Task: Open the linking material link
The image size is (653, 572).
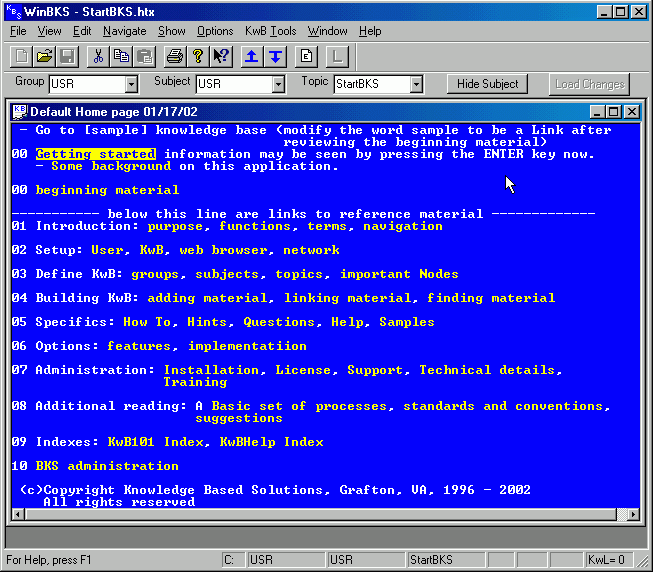Action: (x=347, y=298)
